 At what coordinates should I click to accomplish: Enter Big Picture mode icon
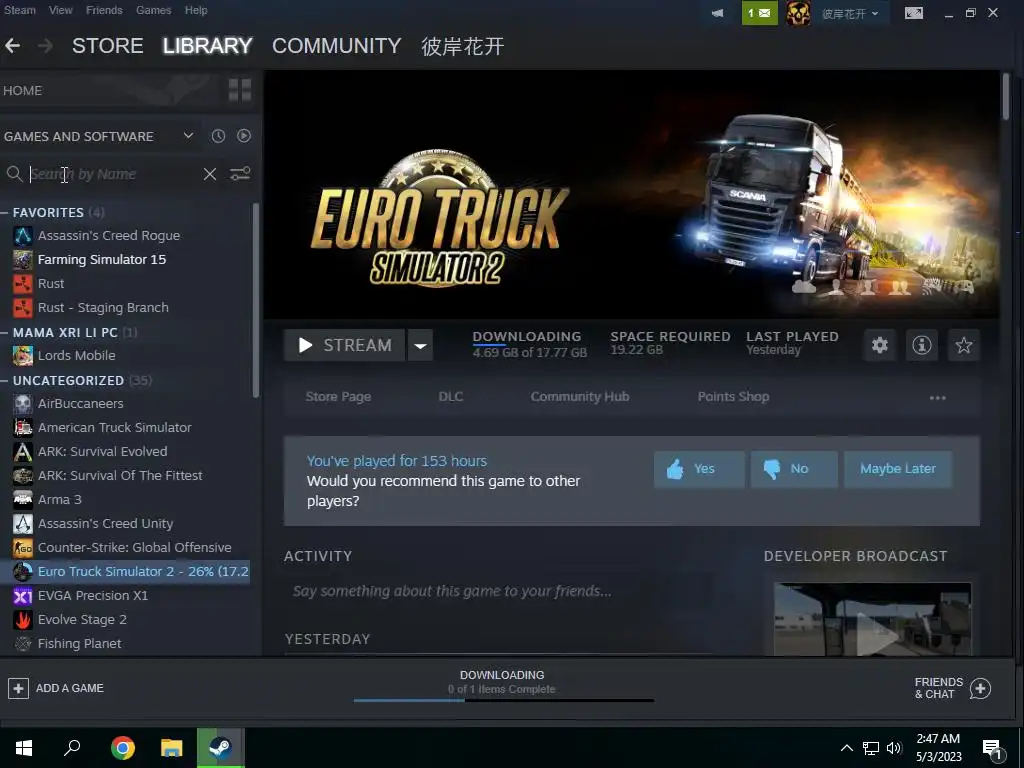coord(914,13)
